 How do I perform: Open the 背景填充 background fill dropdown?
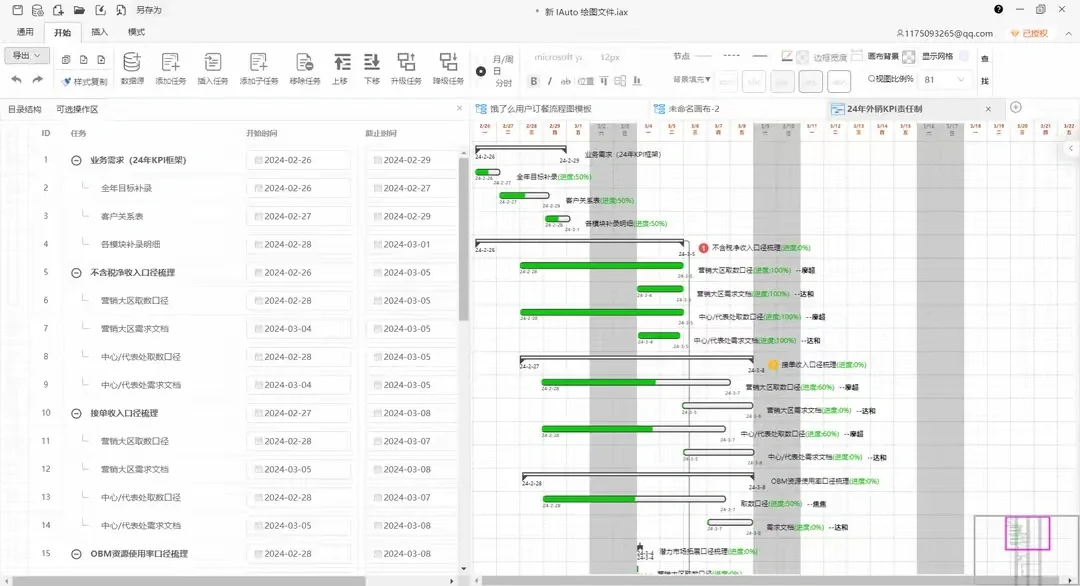(692, 80)
